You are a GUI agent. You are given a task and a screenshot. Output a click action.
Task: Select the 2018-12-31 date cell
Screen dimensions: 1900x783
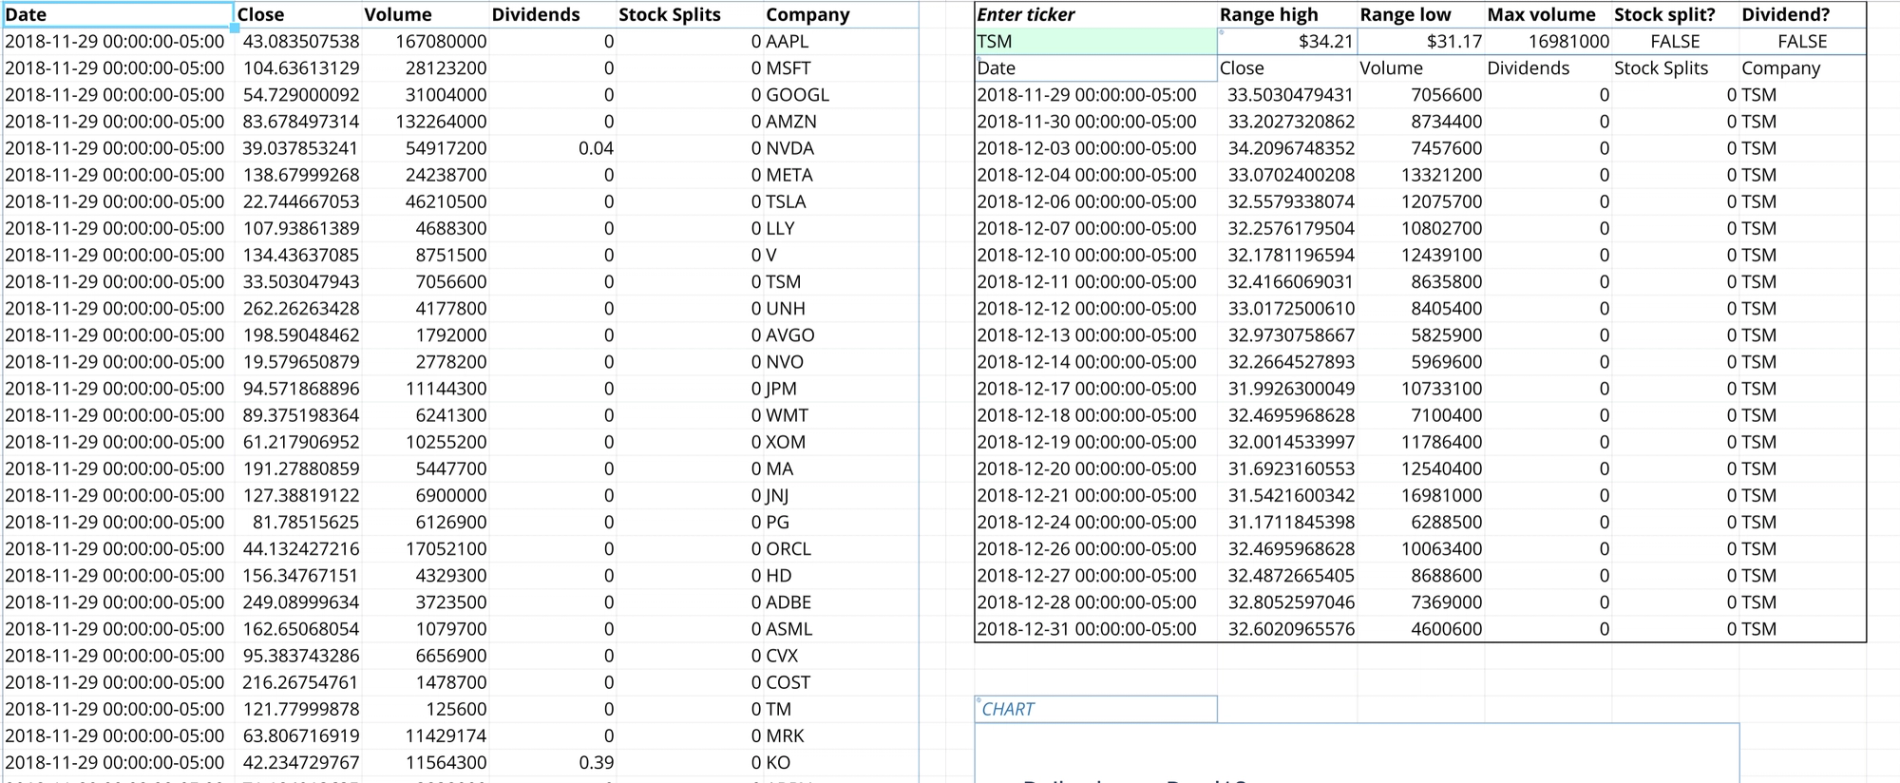click(1096, 629)
